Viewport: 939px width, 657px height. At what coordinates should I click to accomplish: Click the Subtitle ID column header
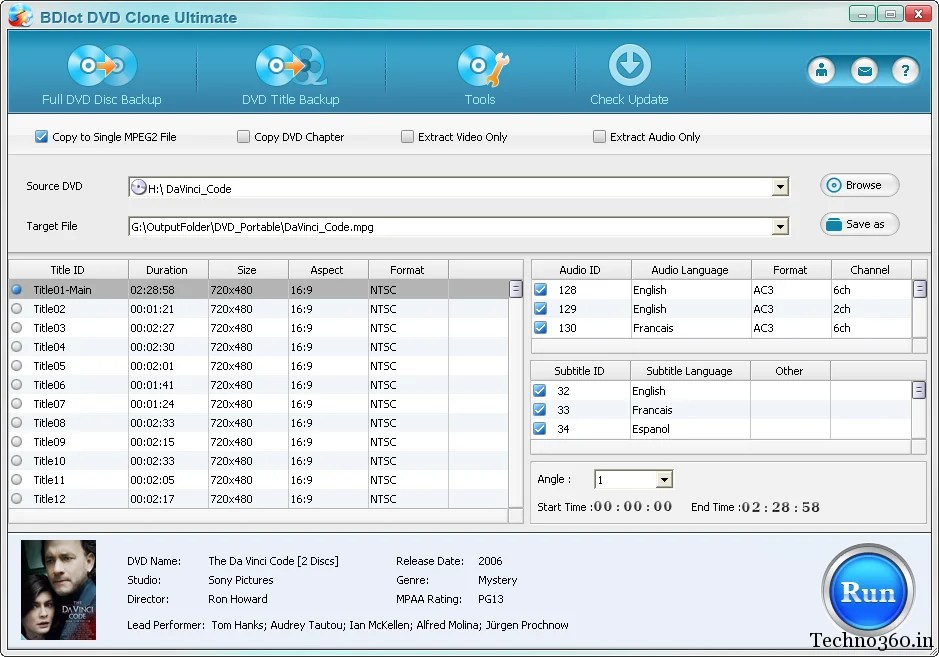click(579, 371)
